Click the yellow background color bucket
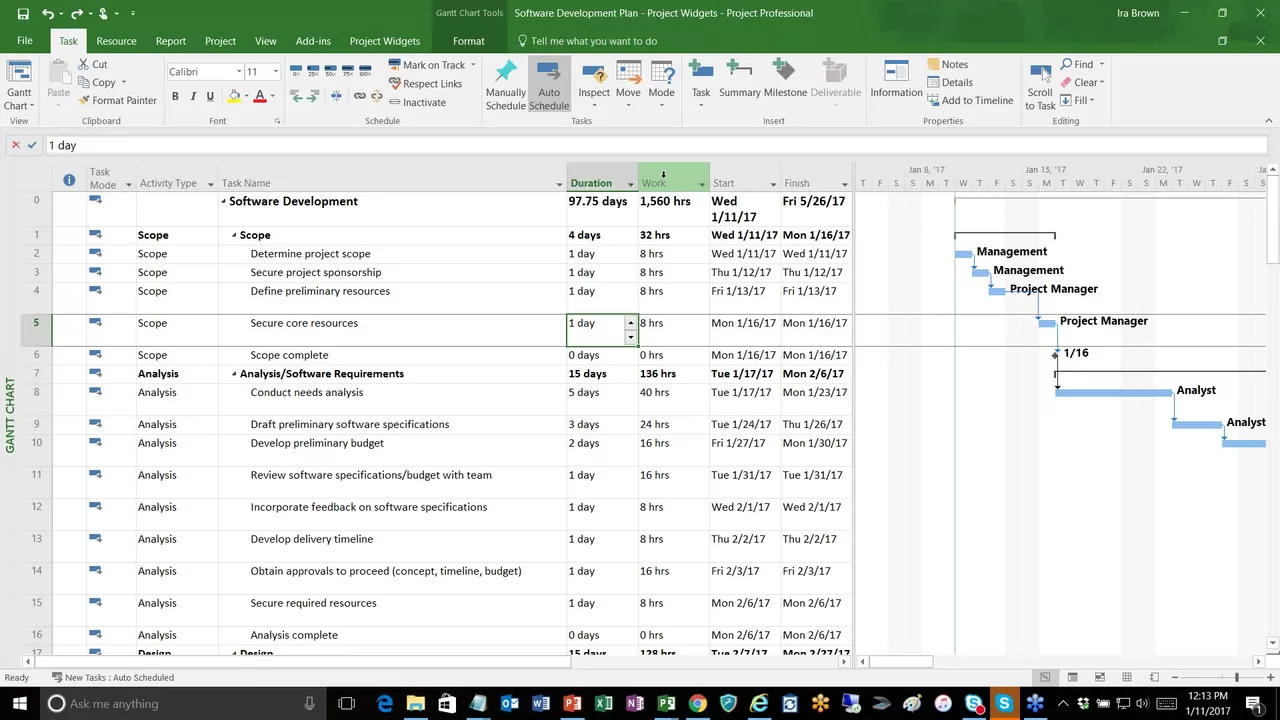 pos(234,96)
